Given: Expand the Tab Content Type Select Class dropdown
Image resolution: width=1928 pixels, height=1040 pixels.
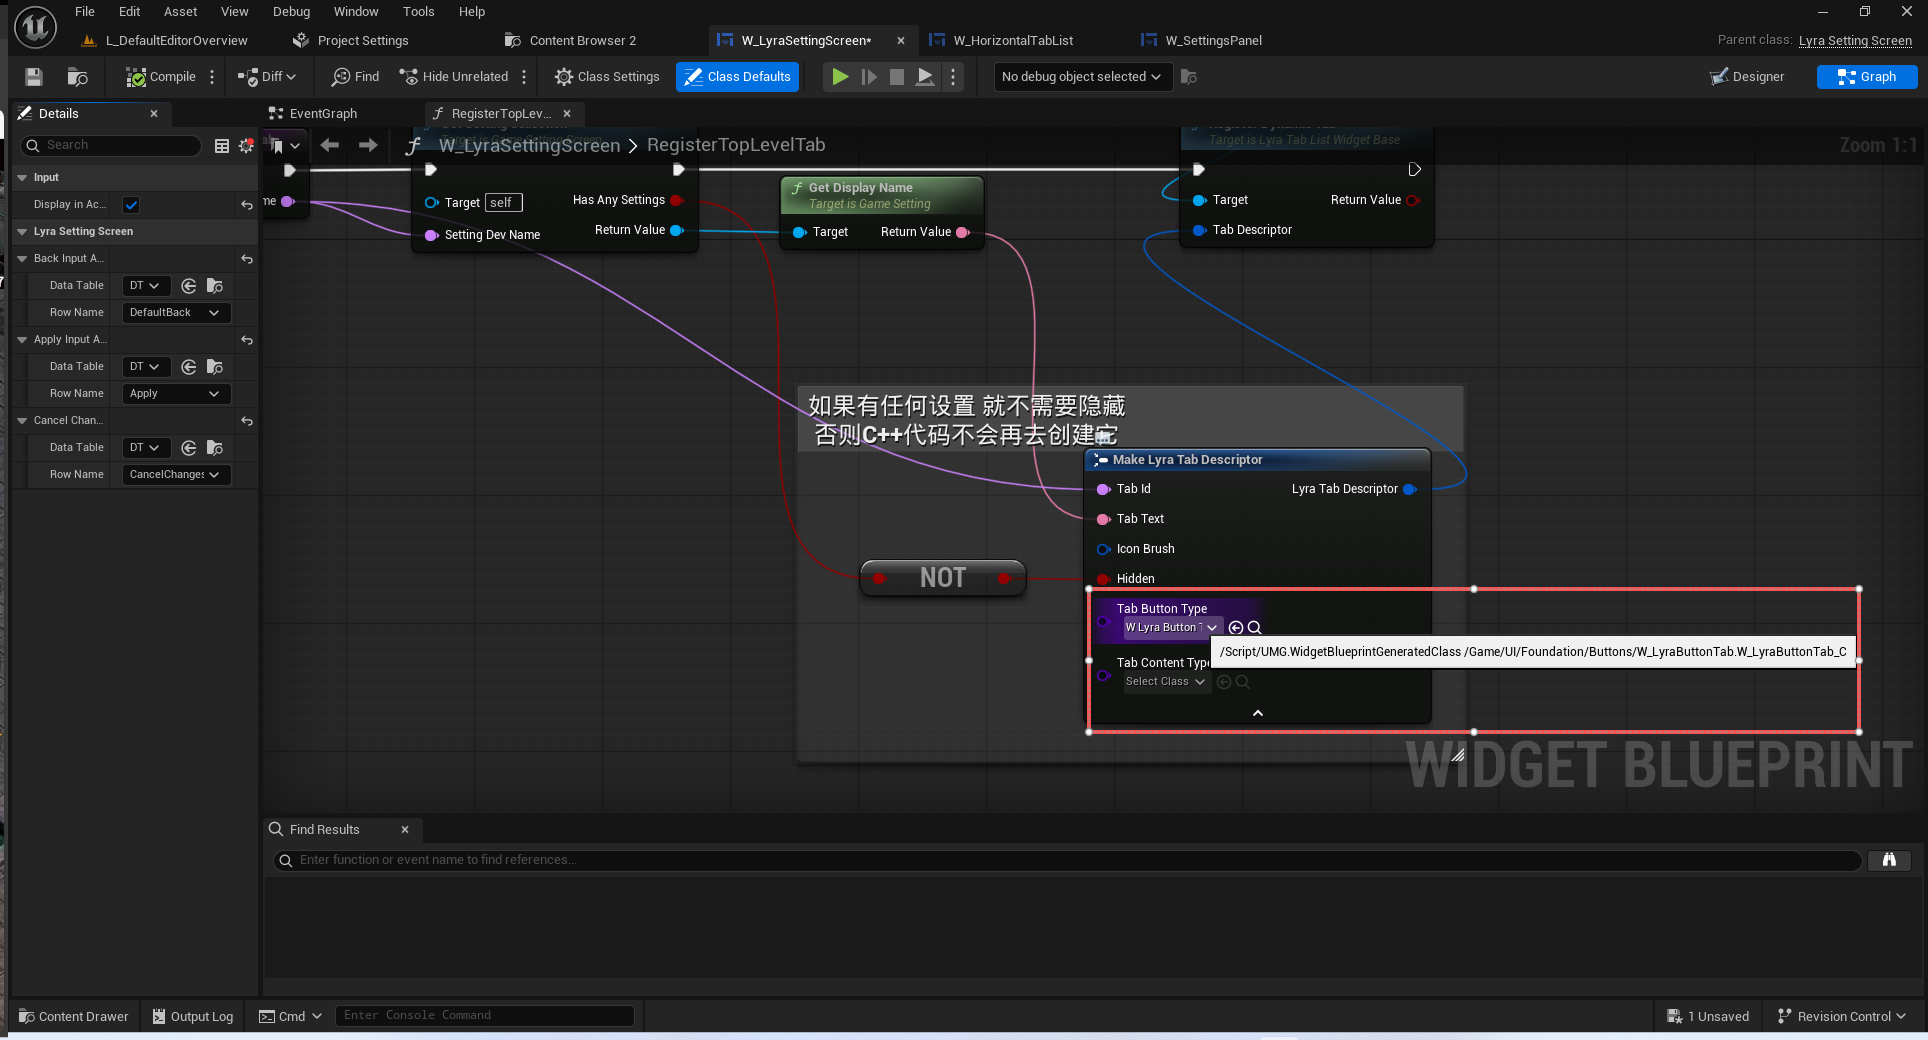Looking at the screenshot, I should pyautogui.click(x=1165, y=682).
